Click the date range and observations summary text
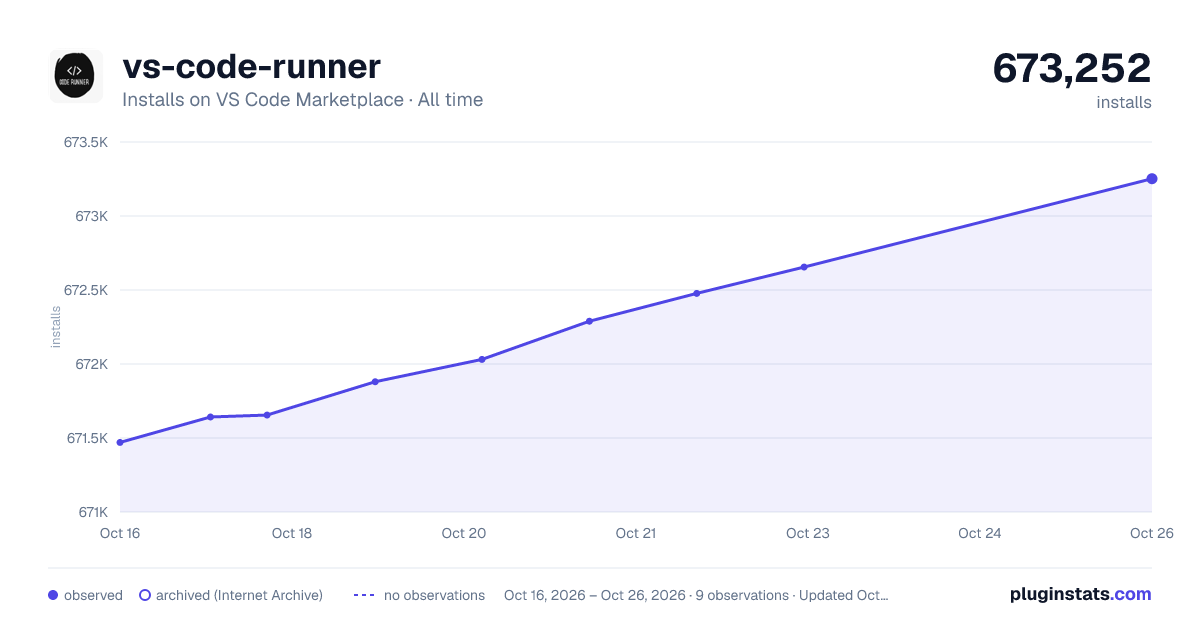Viewport: 1200px width, 630px height. click(x=696, y=595)
